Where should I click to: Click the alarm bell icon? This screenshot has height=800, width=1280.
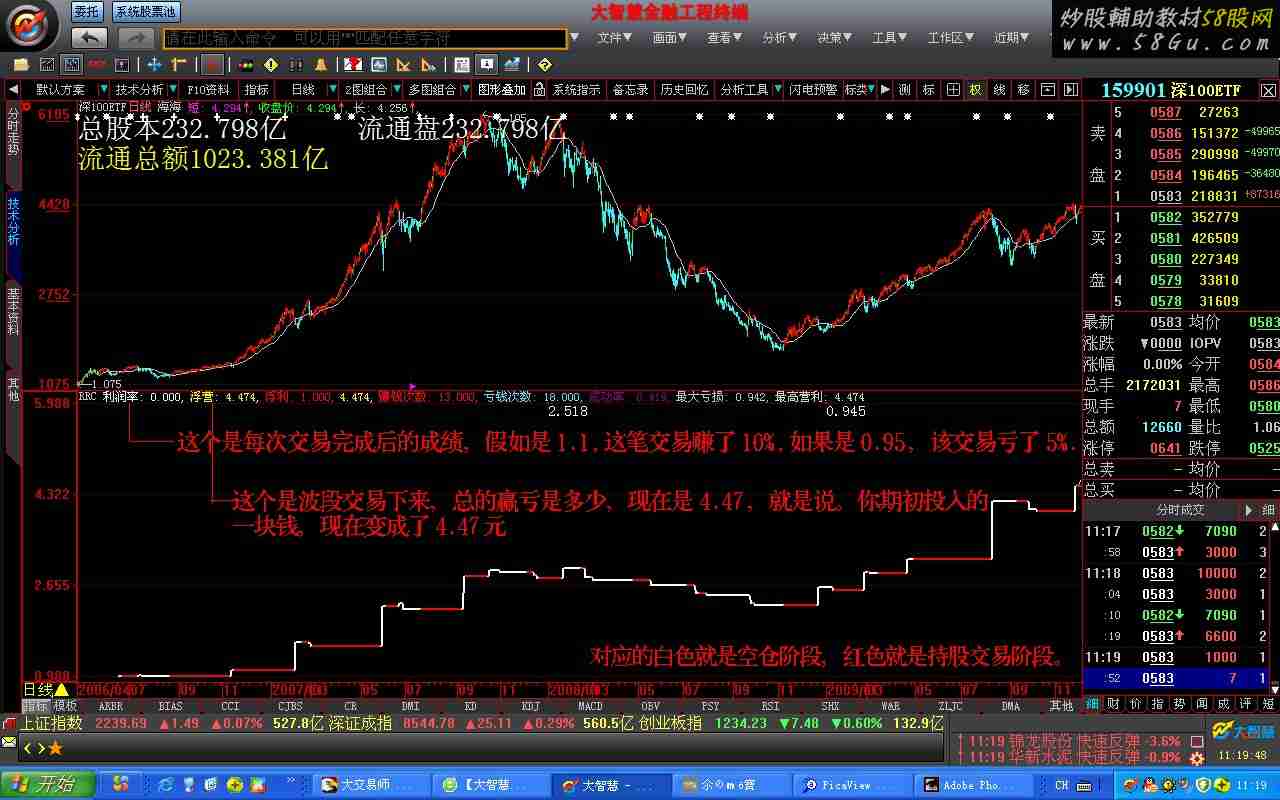click(x=321, y=65)
